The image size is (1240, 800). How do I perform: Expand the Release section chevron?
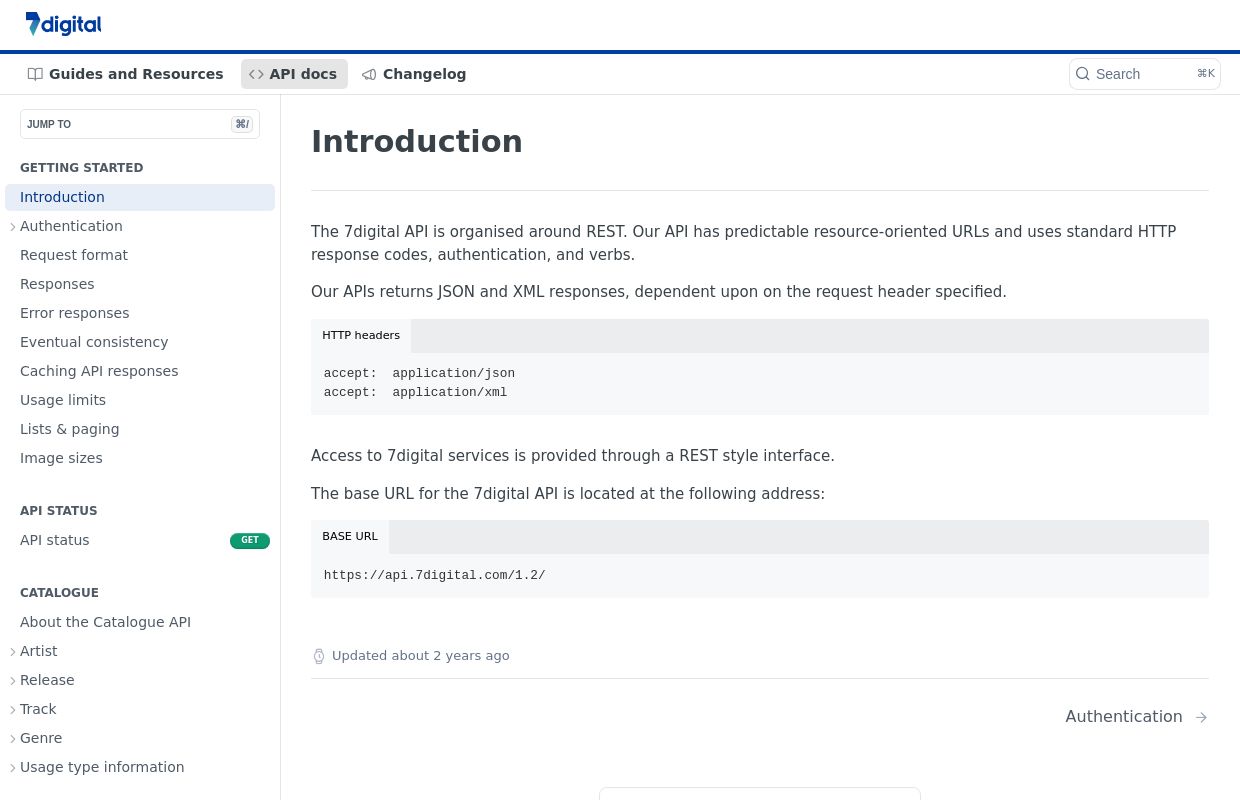[13, 681]
